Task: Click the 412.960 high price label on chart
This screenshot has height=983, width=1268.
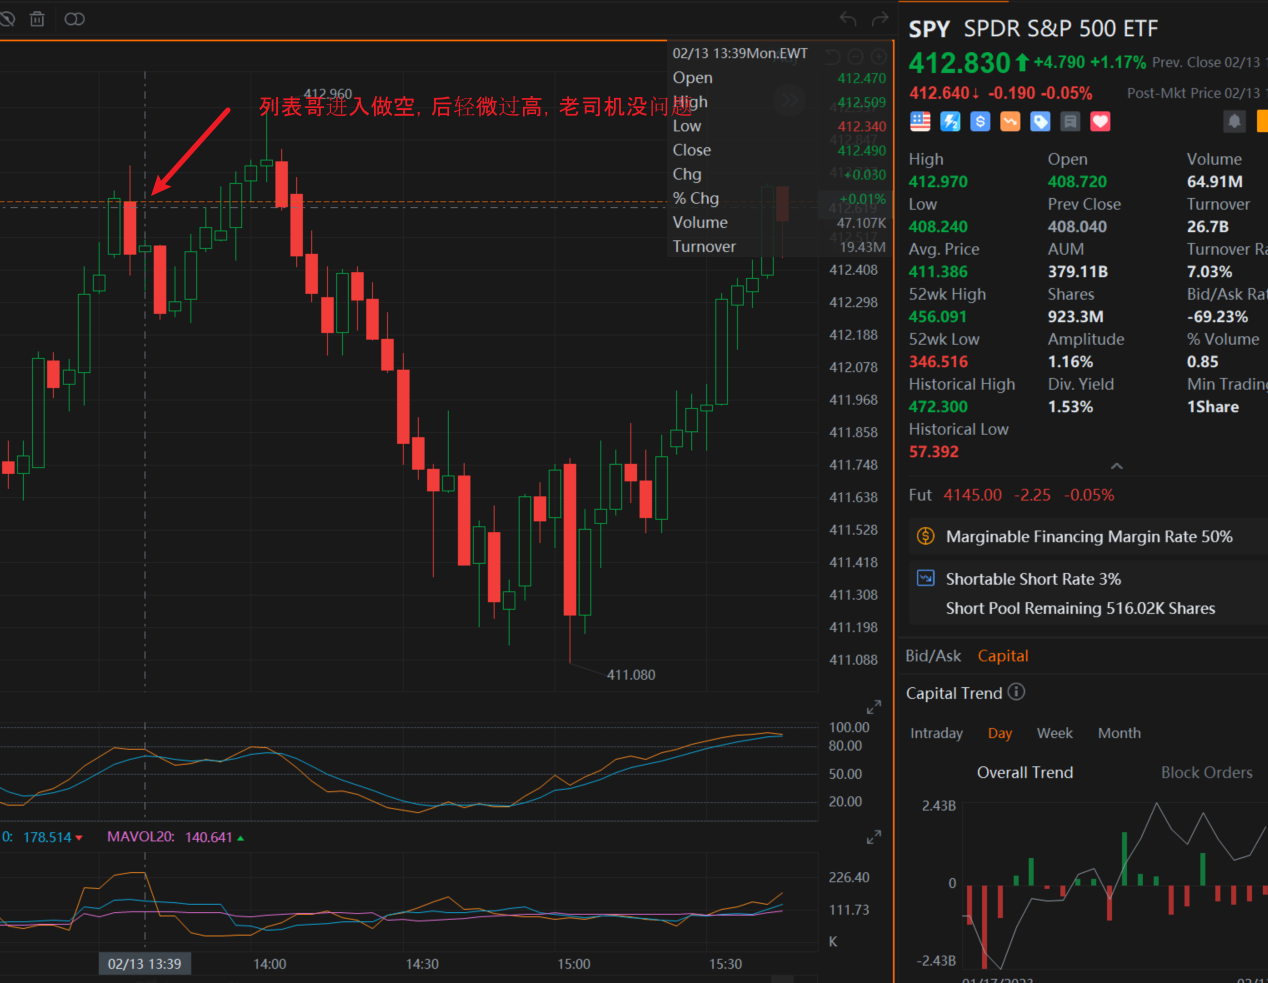Action: point(328,94)
